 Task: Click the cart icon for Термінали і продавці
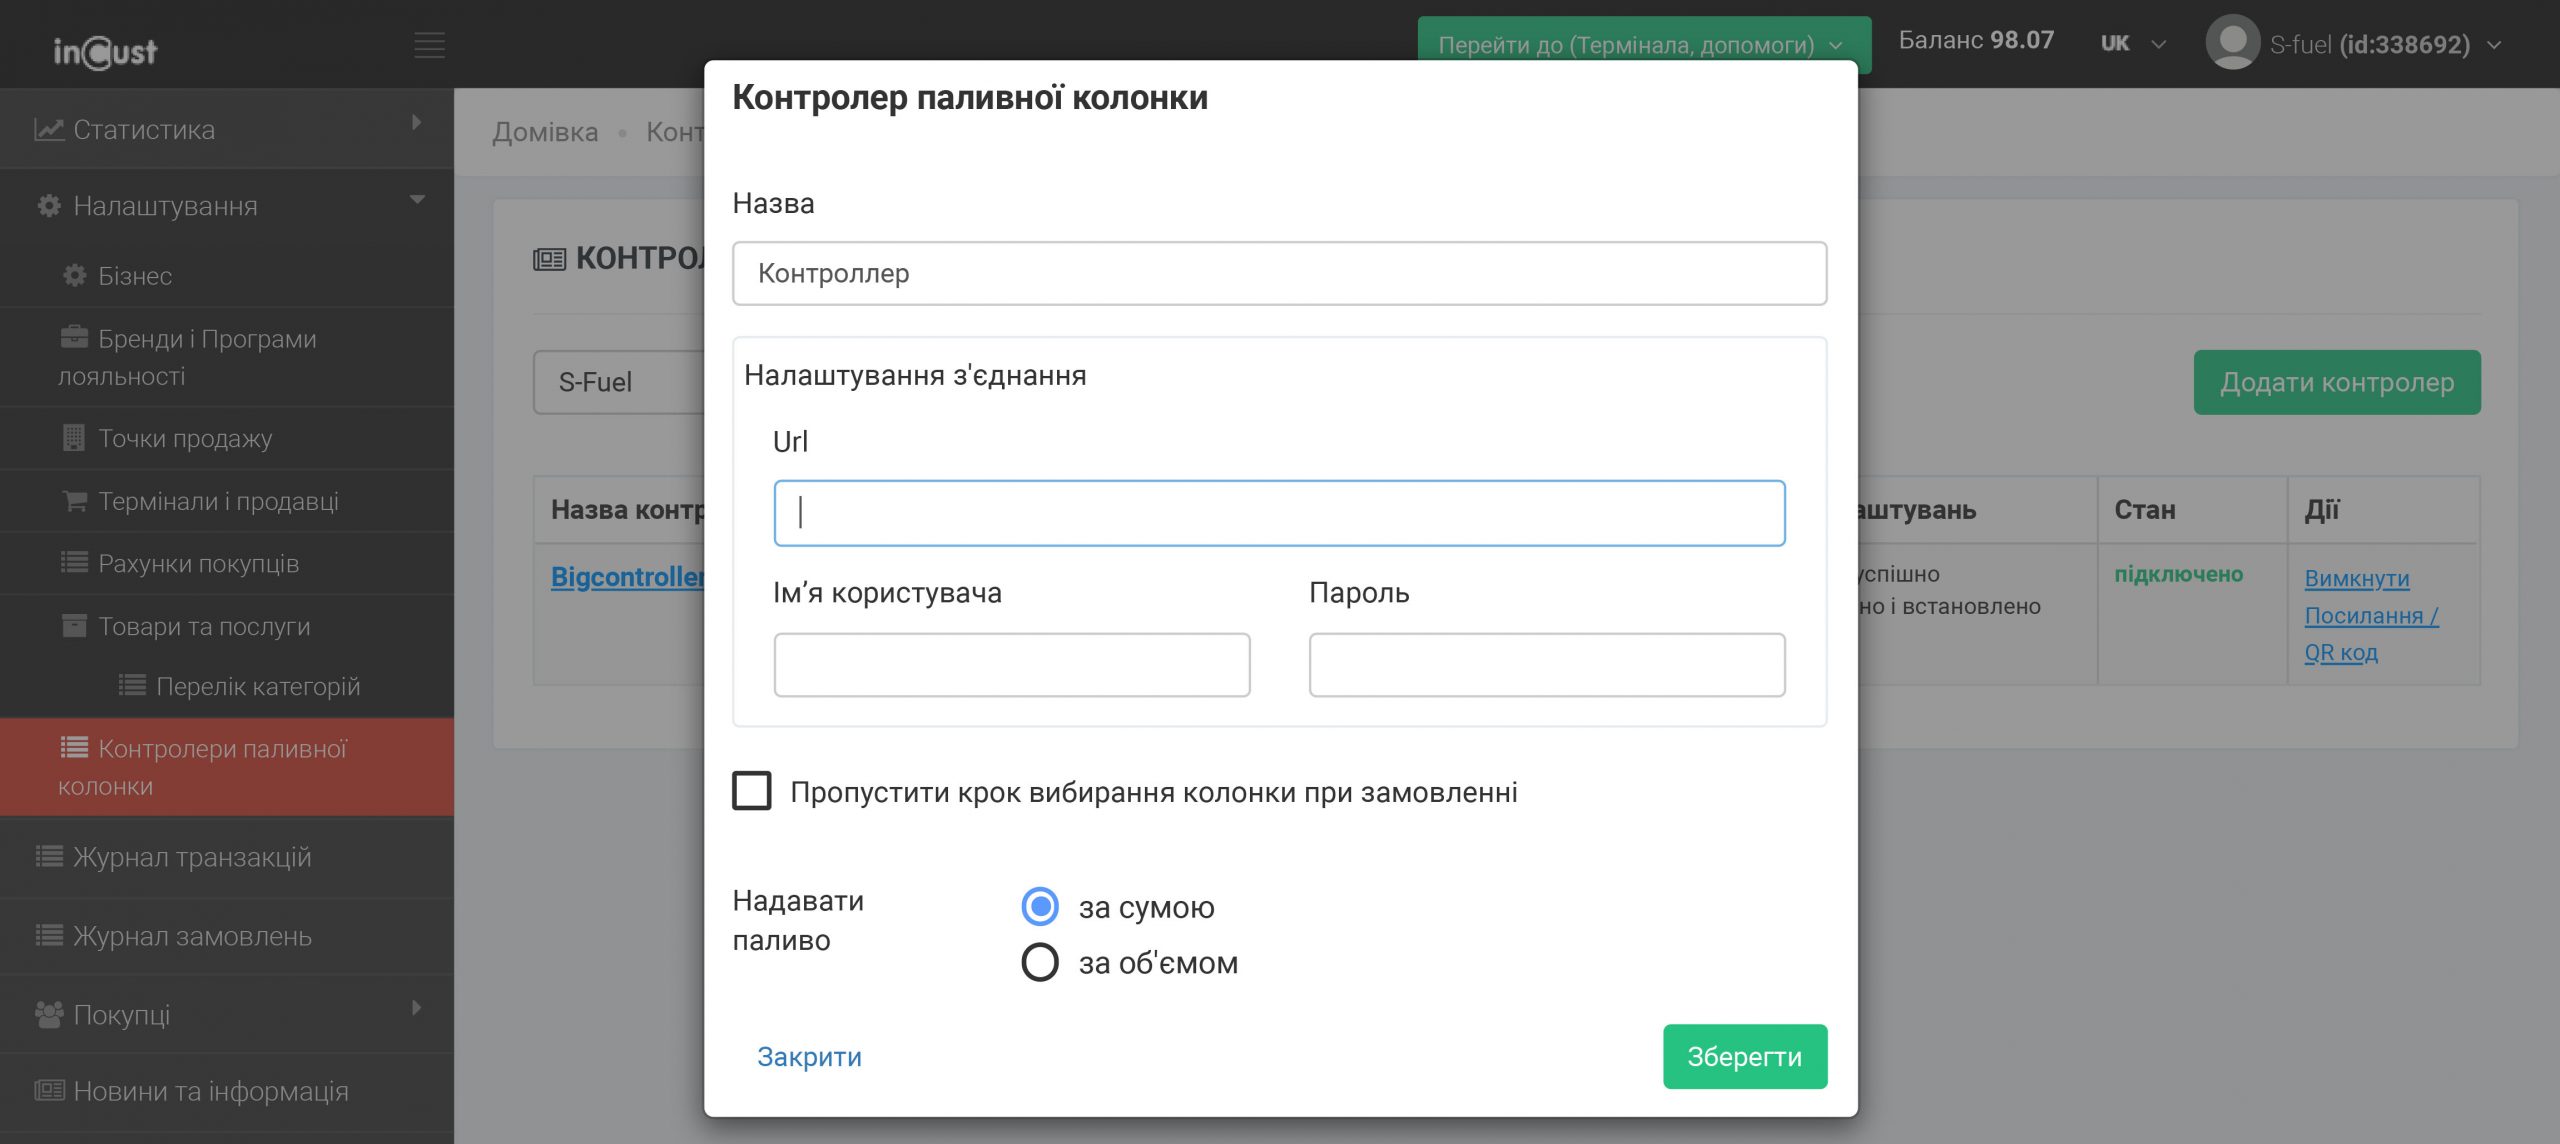pos(74,500)
